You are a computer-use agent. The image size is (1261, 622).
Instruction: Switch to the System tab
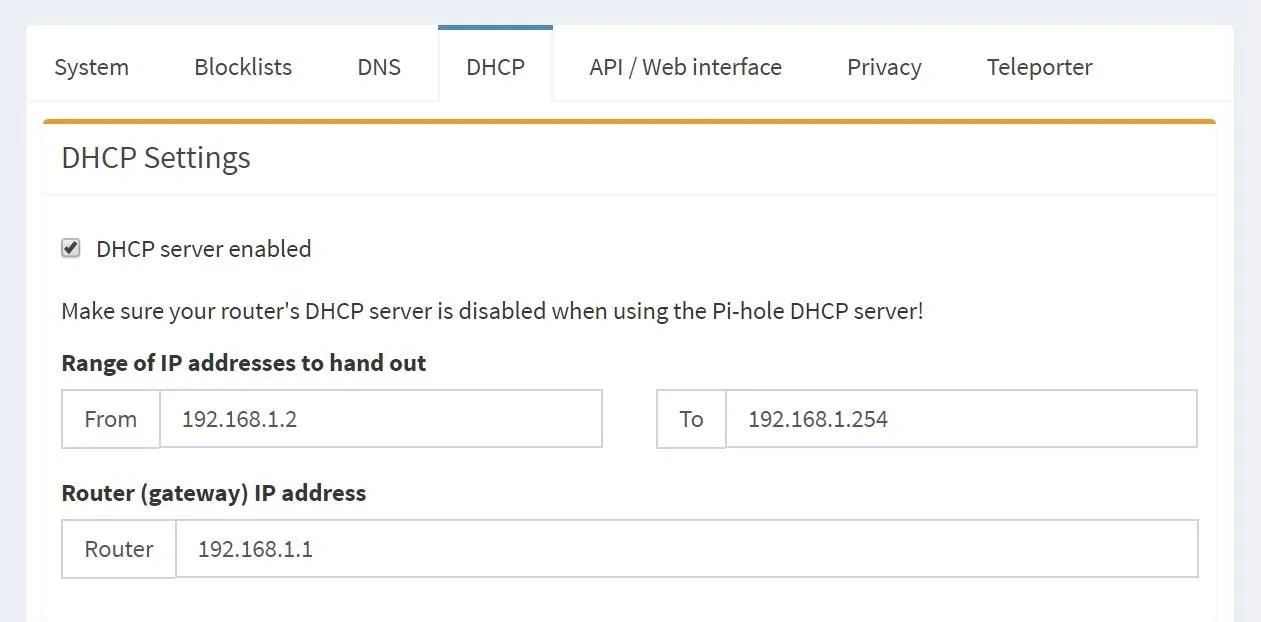(91, 67)
